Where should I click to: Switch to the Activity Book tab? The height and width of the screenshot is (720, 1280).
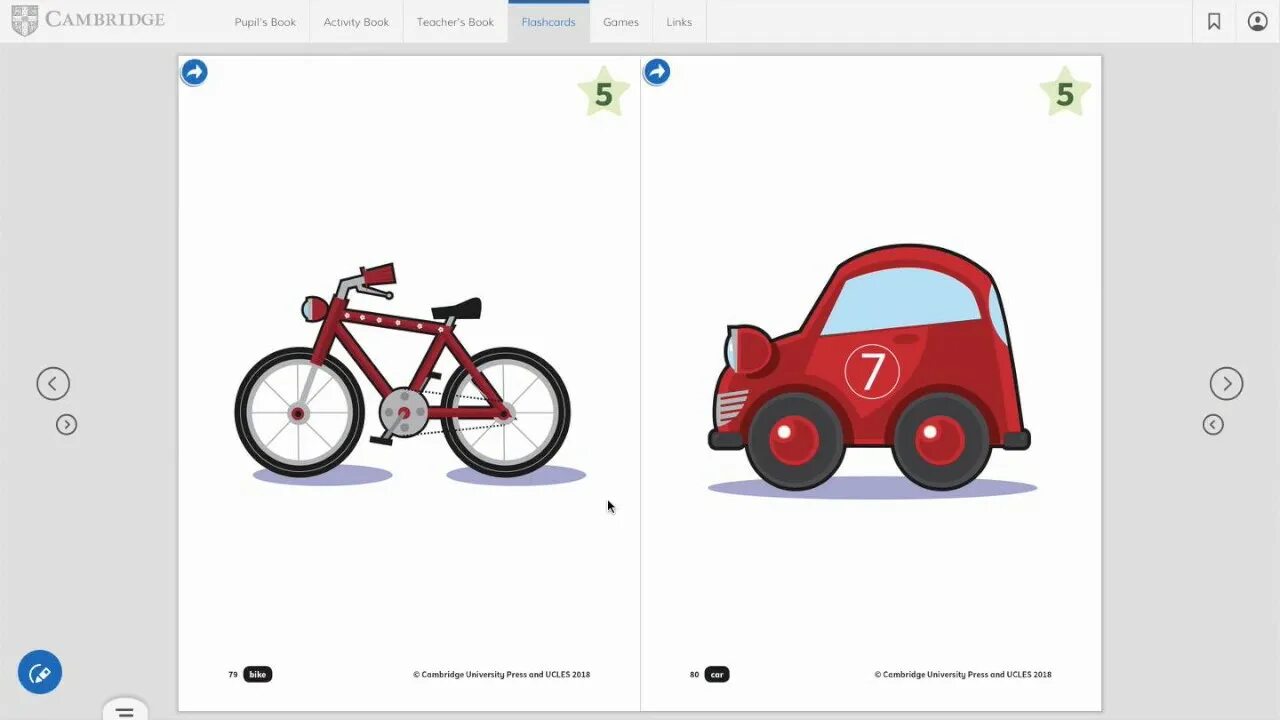coord(356,22)
